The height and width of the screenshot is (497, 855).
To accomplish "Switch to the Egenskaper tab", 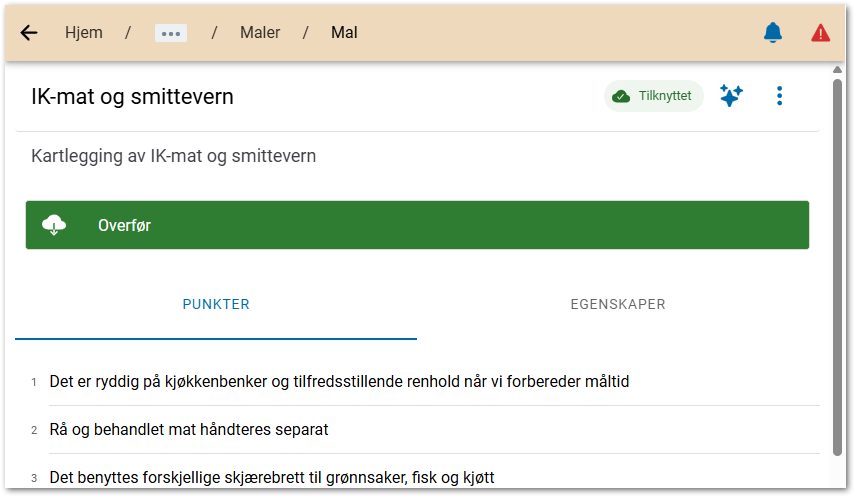I will (x=617, y=304).
